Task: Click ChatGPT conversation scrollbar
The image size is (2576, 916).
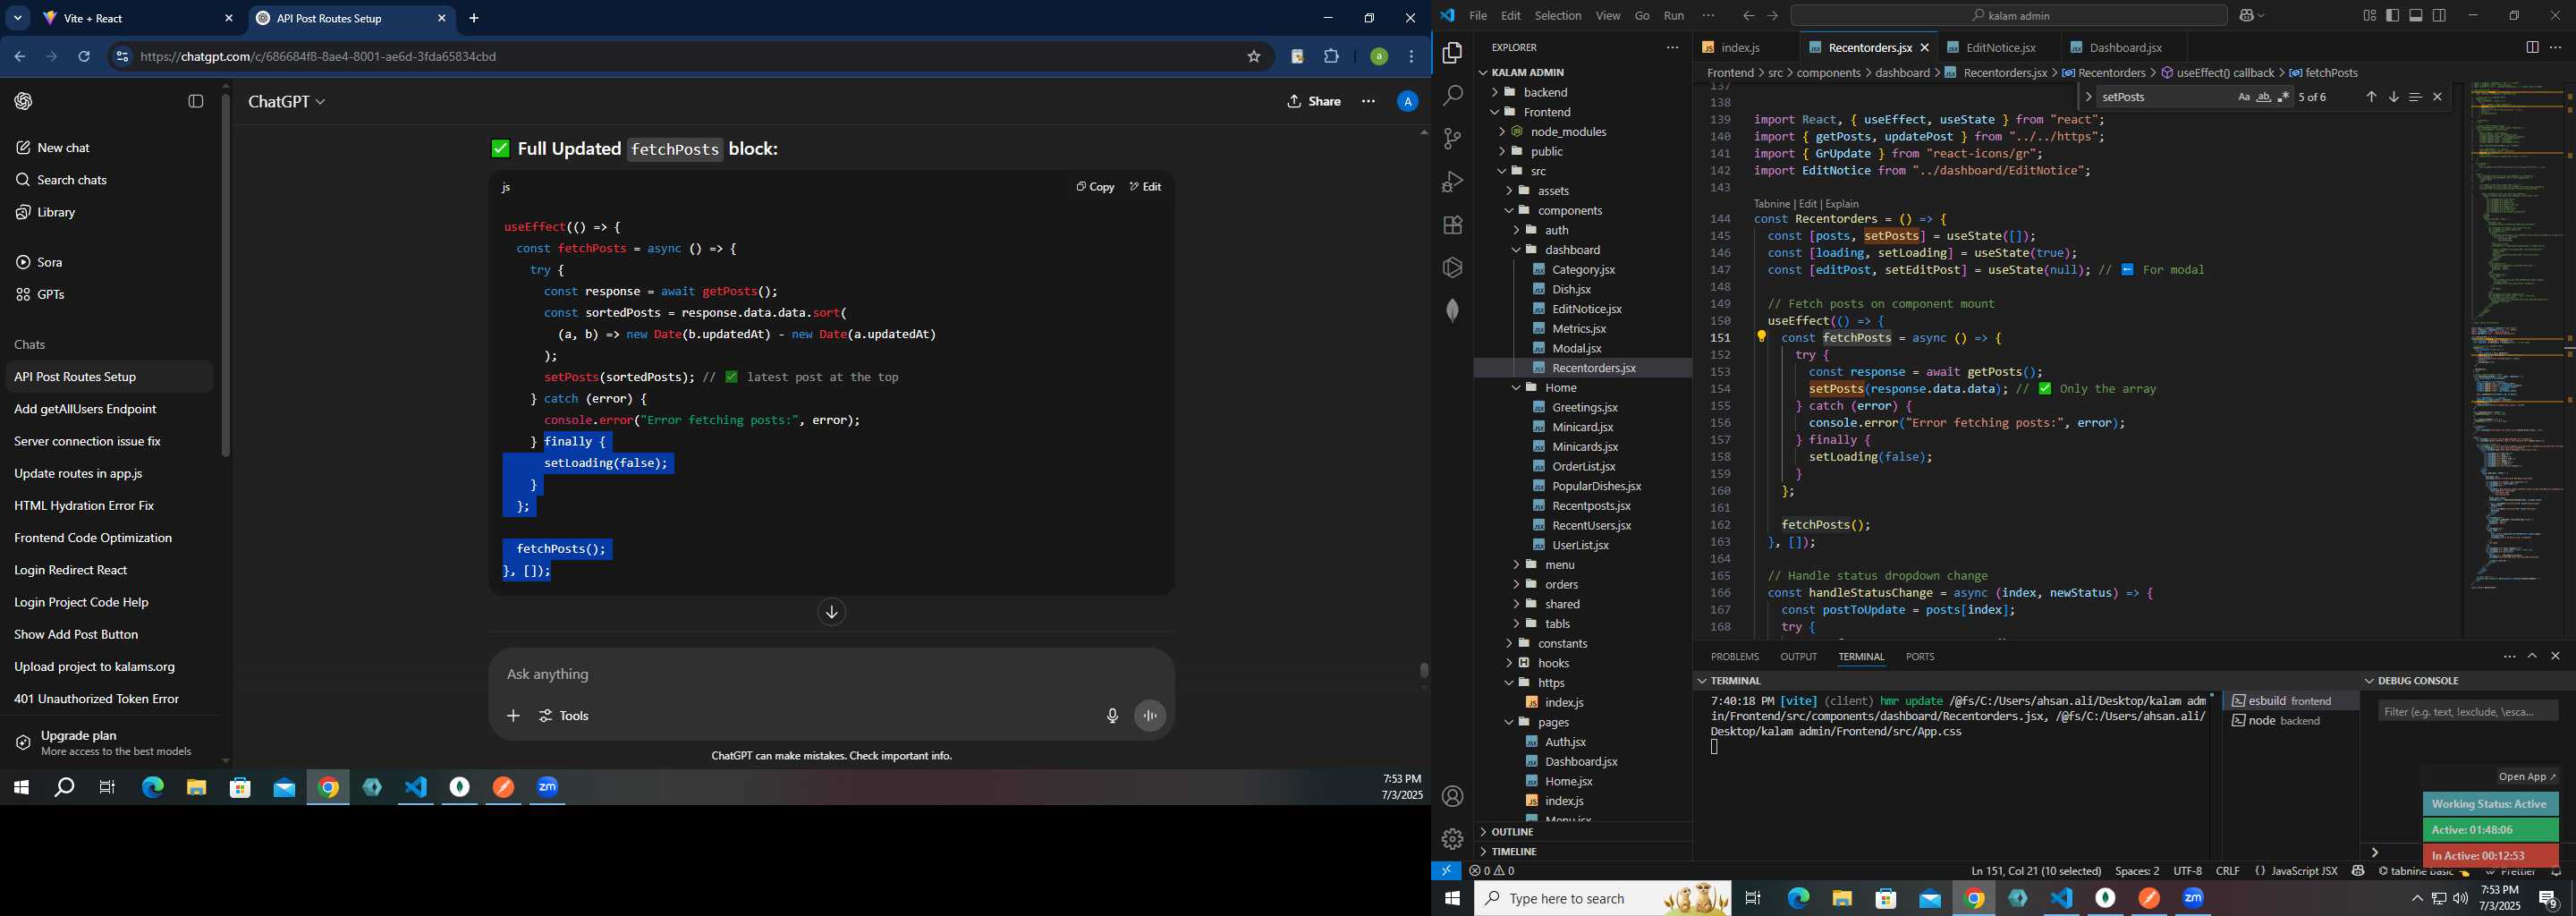Action: (1424, 670)
